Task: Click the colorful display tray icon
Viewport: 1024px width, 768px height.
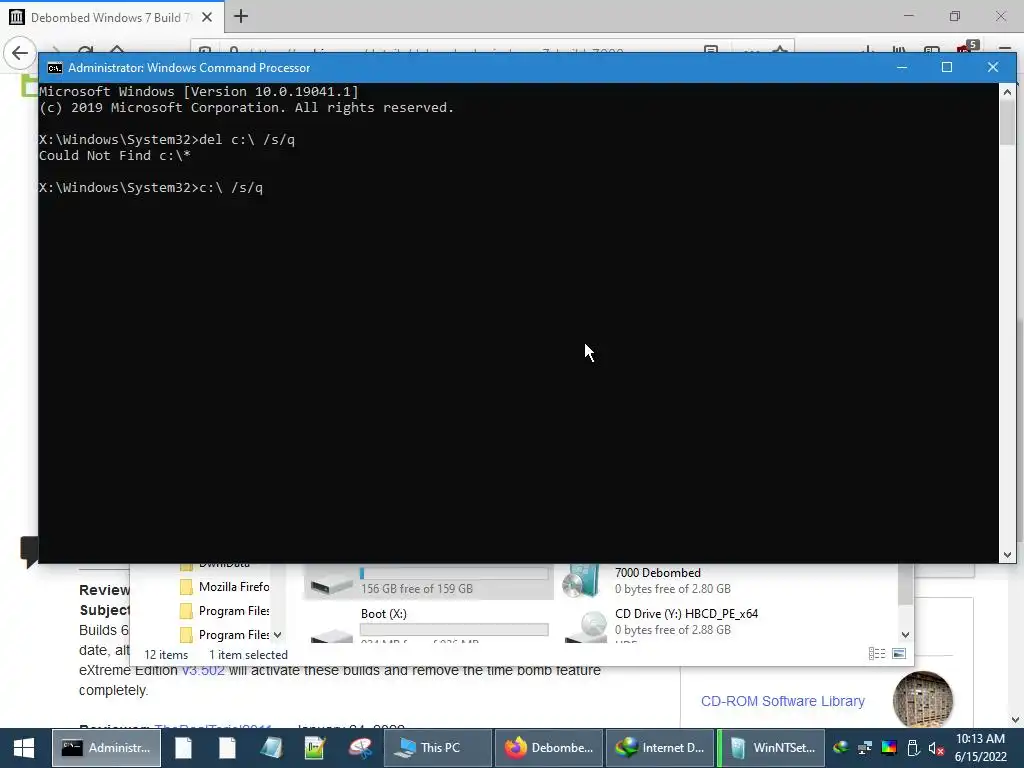Action: click(889, 748)
